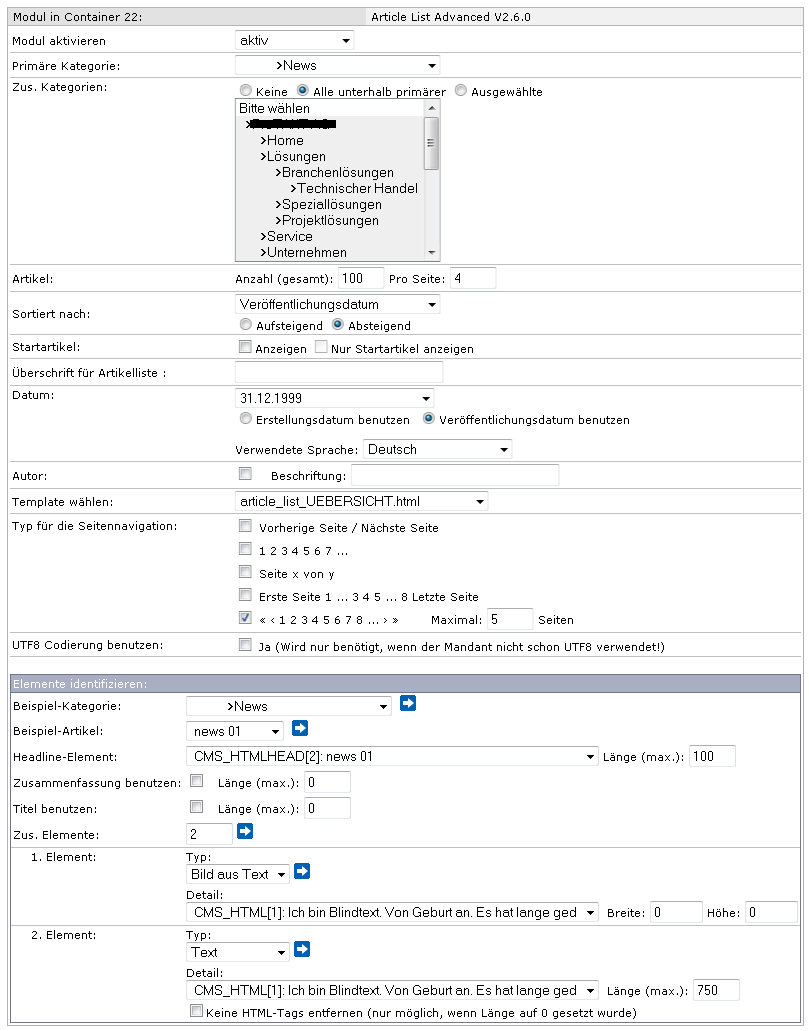Image resolution: width=809 pixels, height=1031 pixels.
Task: Expand the Sortiert nach dropdown
Action: click(x=336, y=304)
